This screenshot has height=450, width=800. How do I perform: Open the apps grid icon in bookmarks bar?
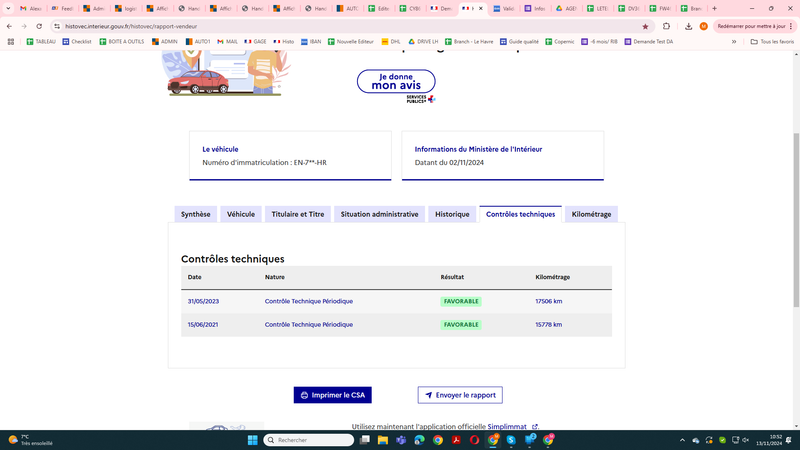pos(11,42)
